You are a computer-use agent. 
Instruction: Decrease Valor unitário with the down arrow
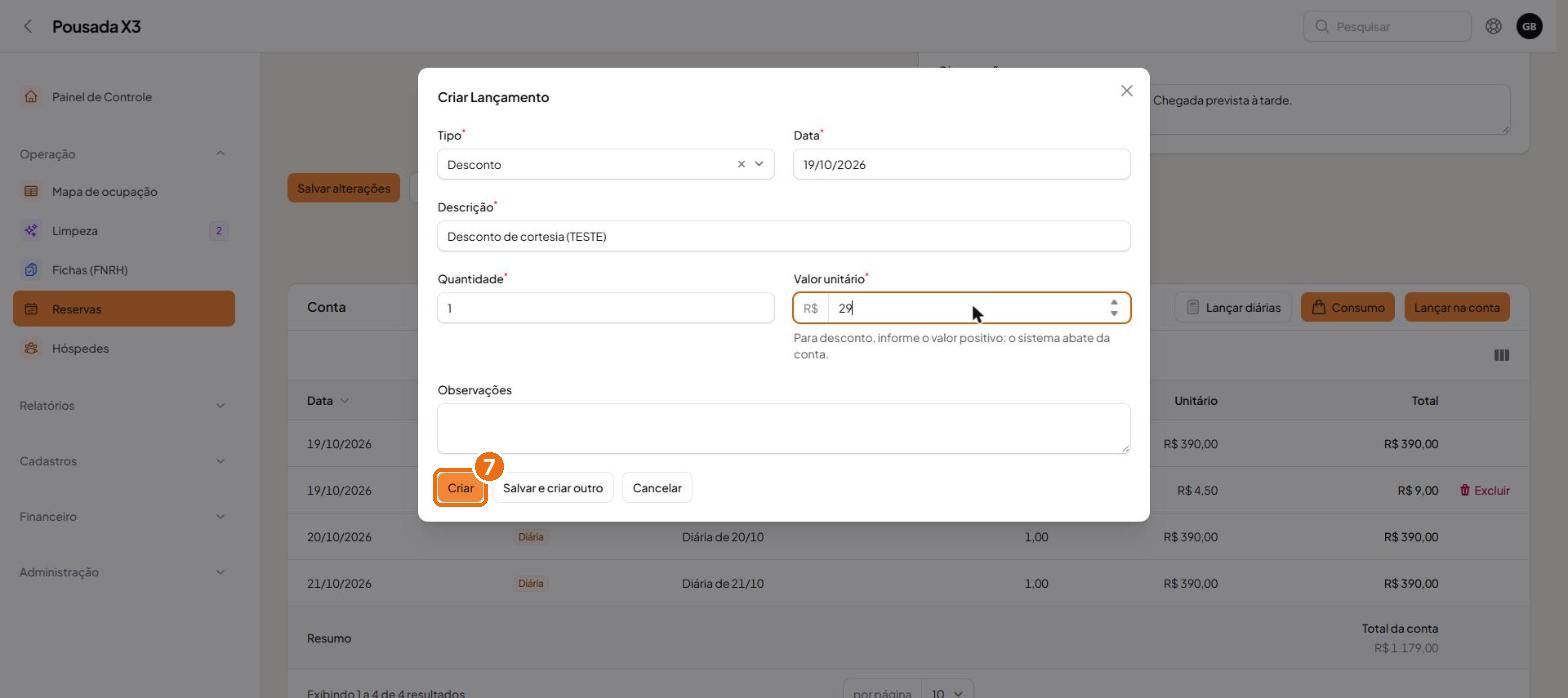(x=1114, y=314)
